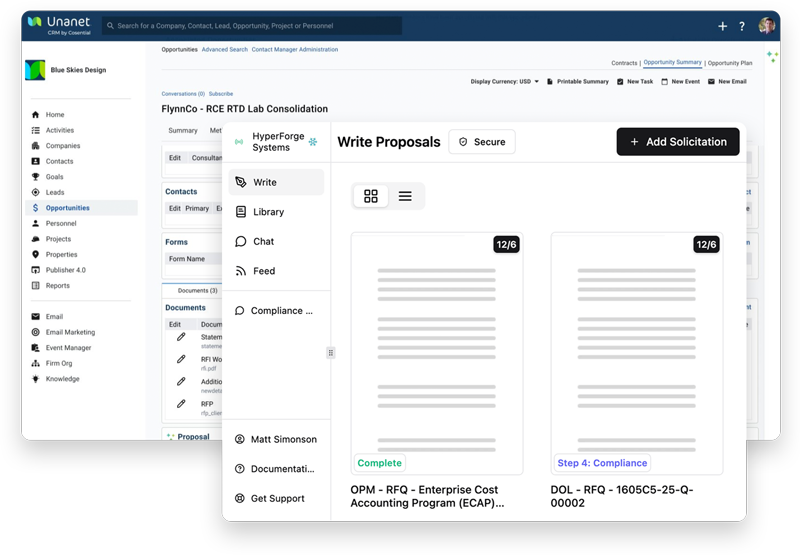The height and width of the screenshot is (555, 800).
Task: Open help question mark icon
Action: tap(742, 26)
